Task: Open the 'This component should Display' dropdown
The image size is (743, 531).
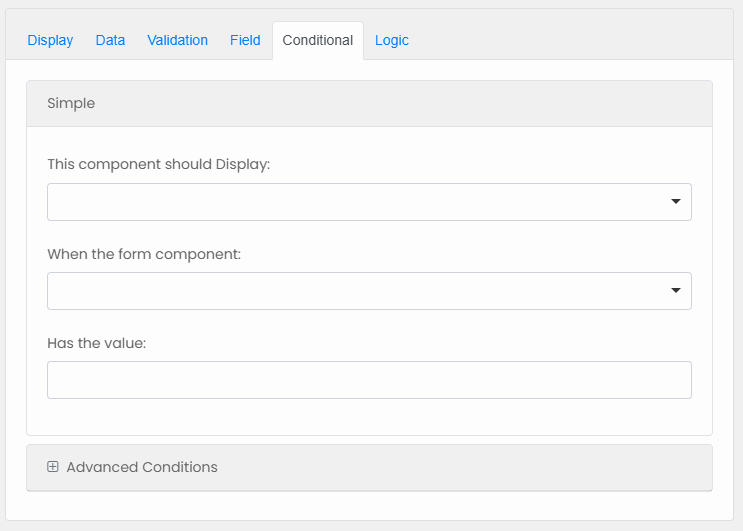Action: pos(360,202)
